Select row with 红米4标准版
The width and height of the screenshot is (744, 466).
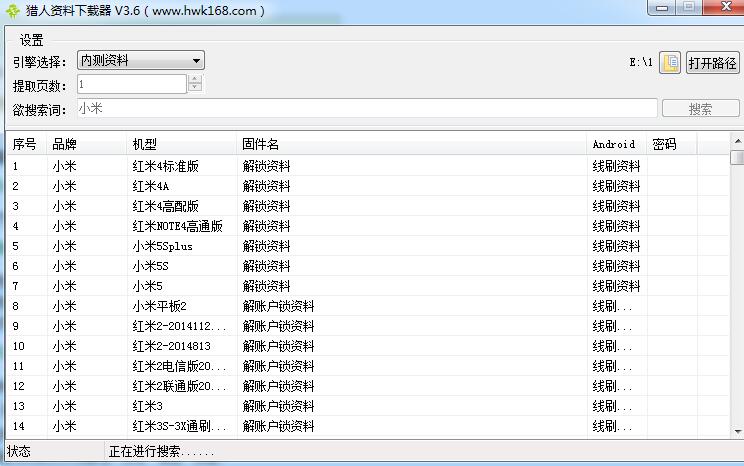368,166
